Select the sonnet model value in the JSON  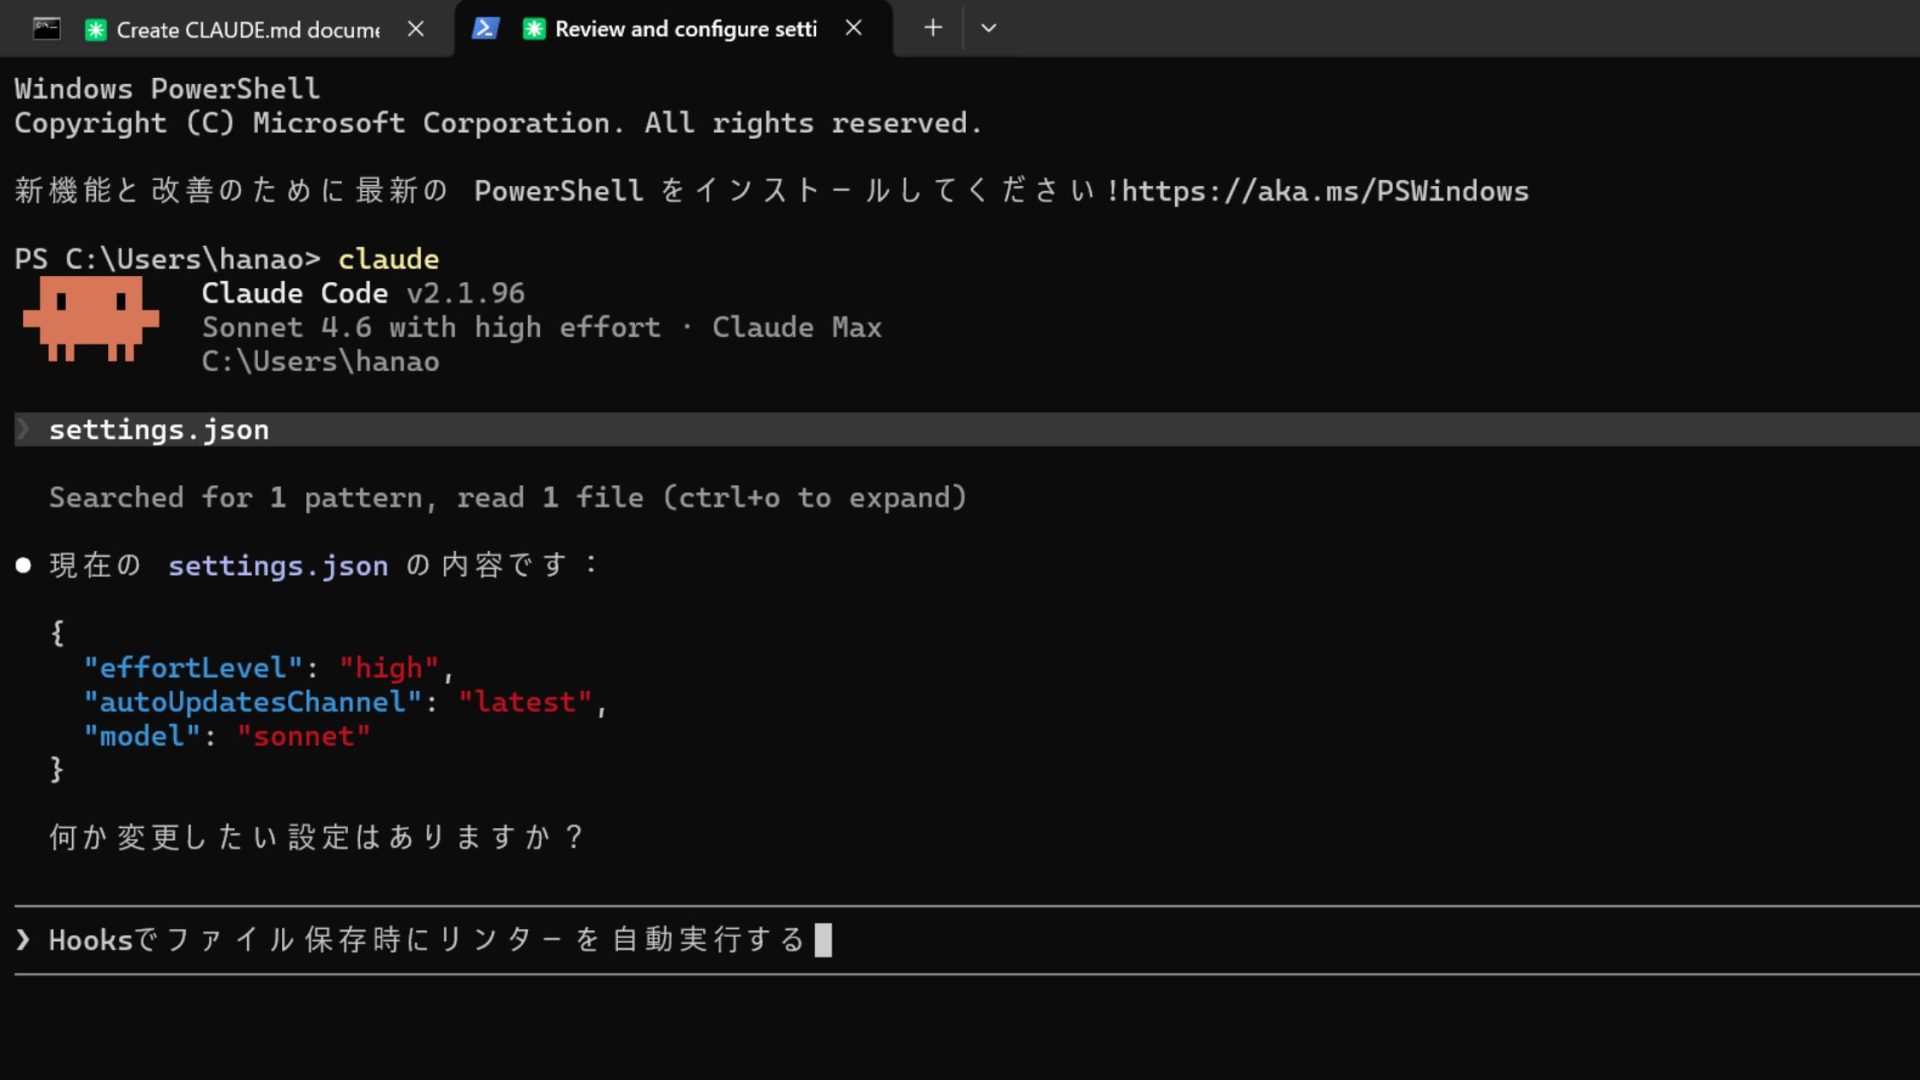click(303, 735)
